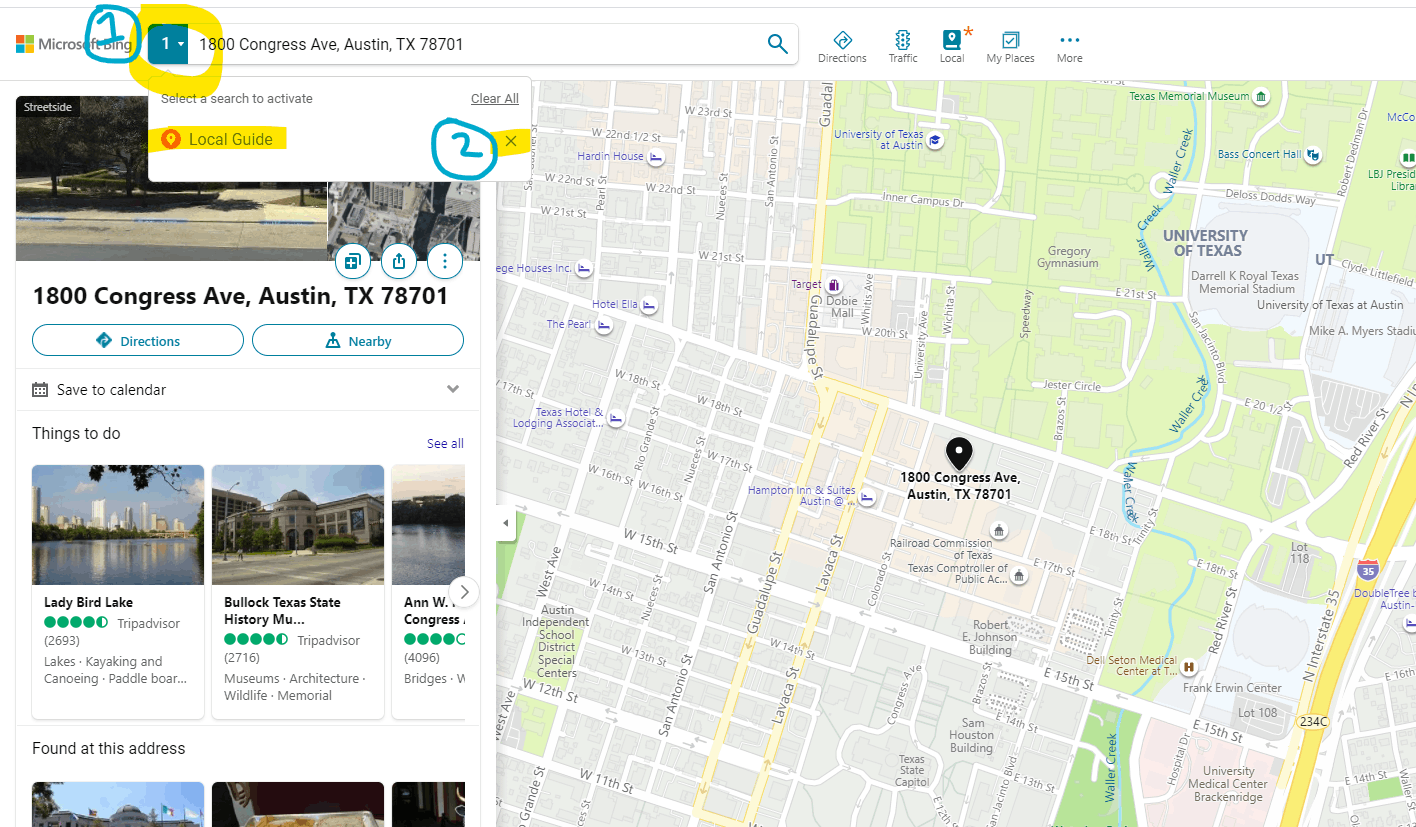Click the 1800 Congress Ave map pin
Image resolution: width=1416 pixels, height=827 pixels.
pyautogui.click(x=960, y=453)
